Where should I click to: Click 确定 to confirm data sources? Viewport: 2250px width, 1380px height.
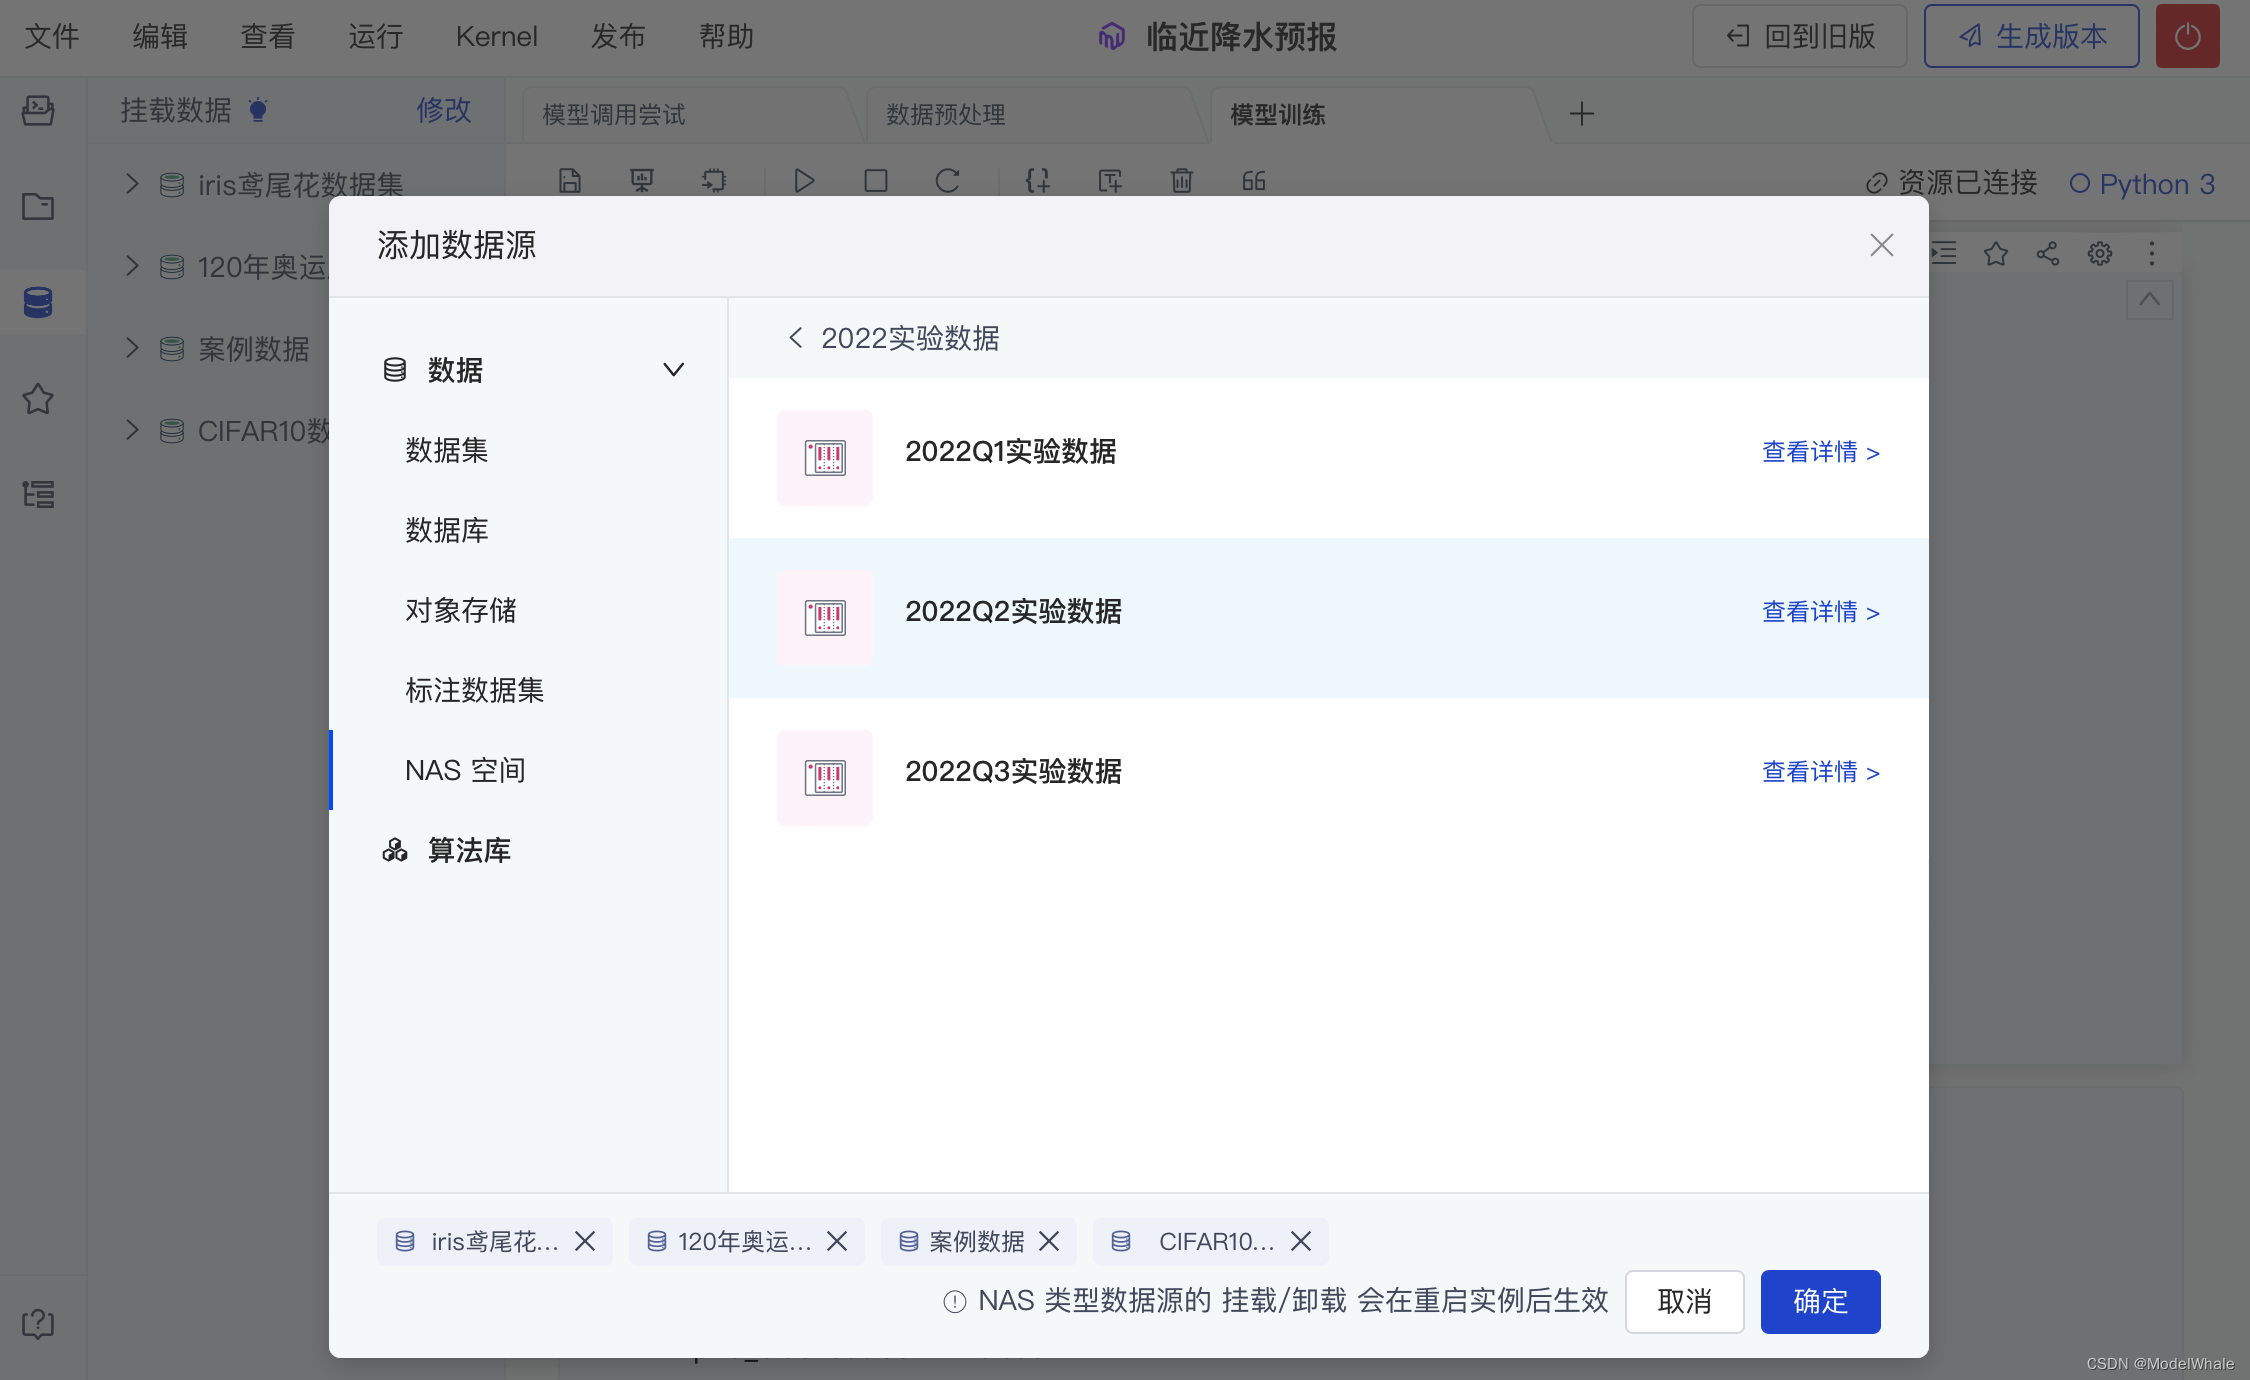[x=1820, y=1301]
